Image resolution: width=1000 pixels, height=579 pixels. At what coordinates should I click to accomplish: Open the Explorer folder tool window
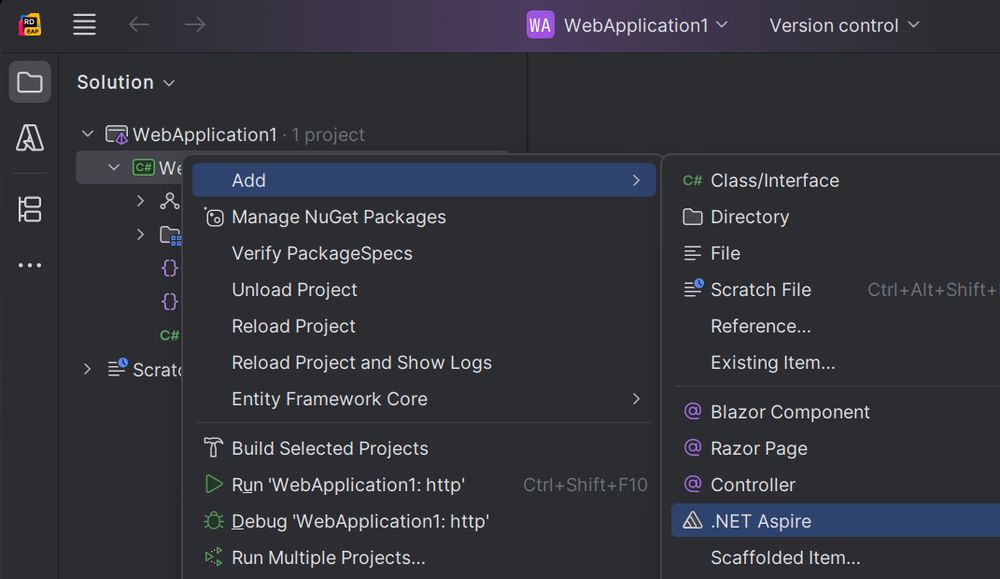point(29,82)
